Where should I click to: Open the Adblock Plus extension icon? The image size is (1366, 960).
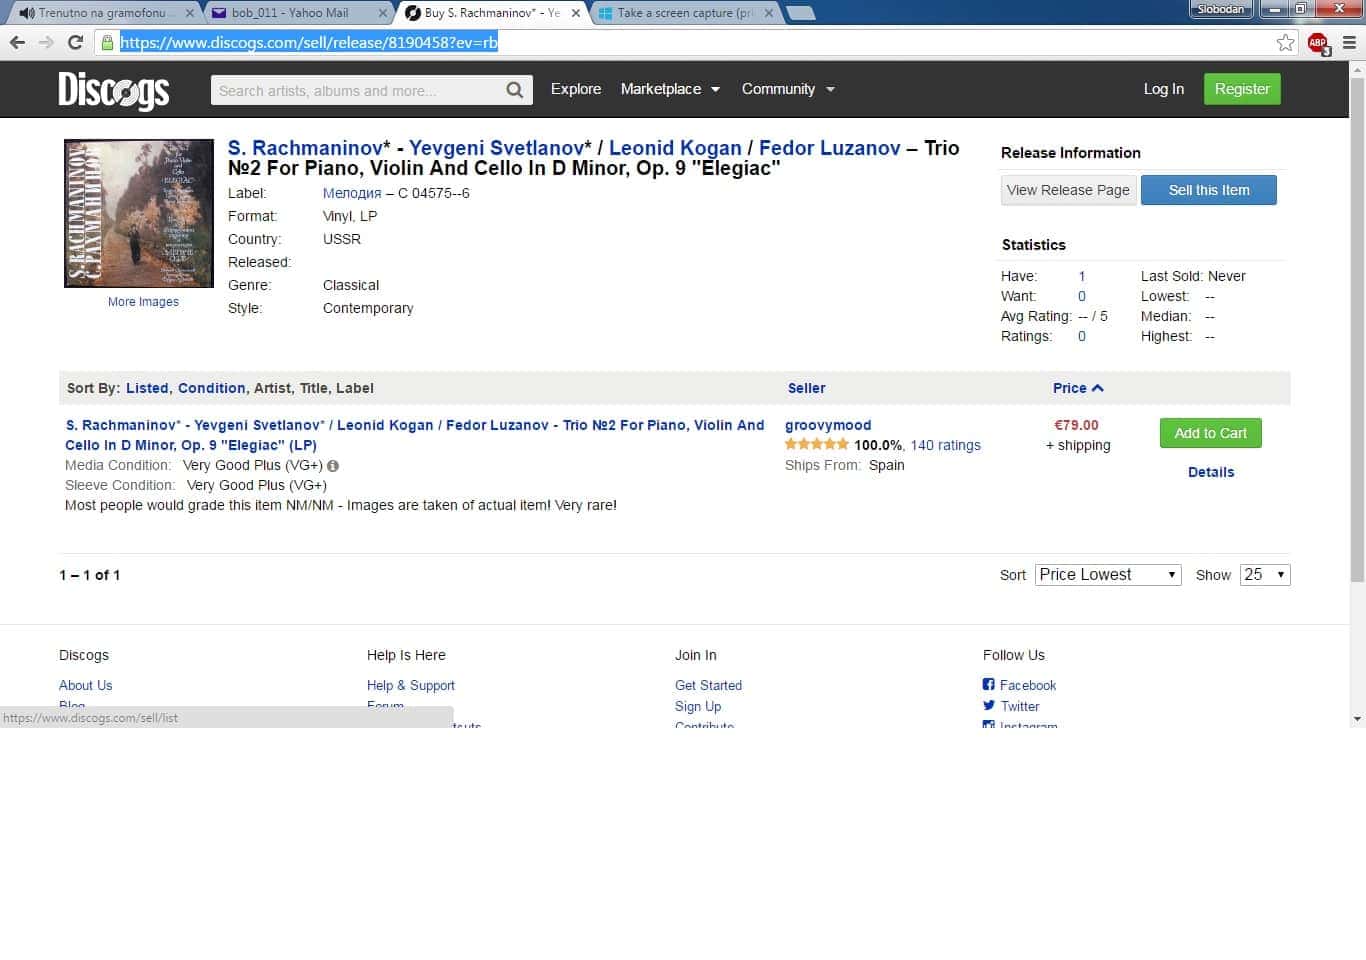point(1318,43)
